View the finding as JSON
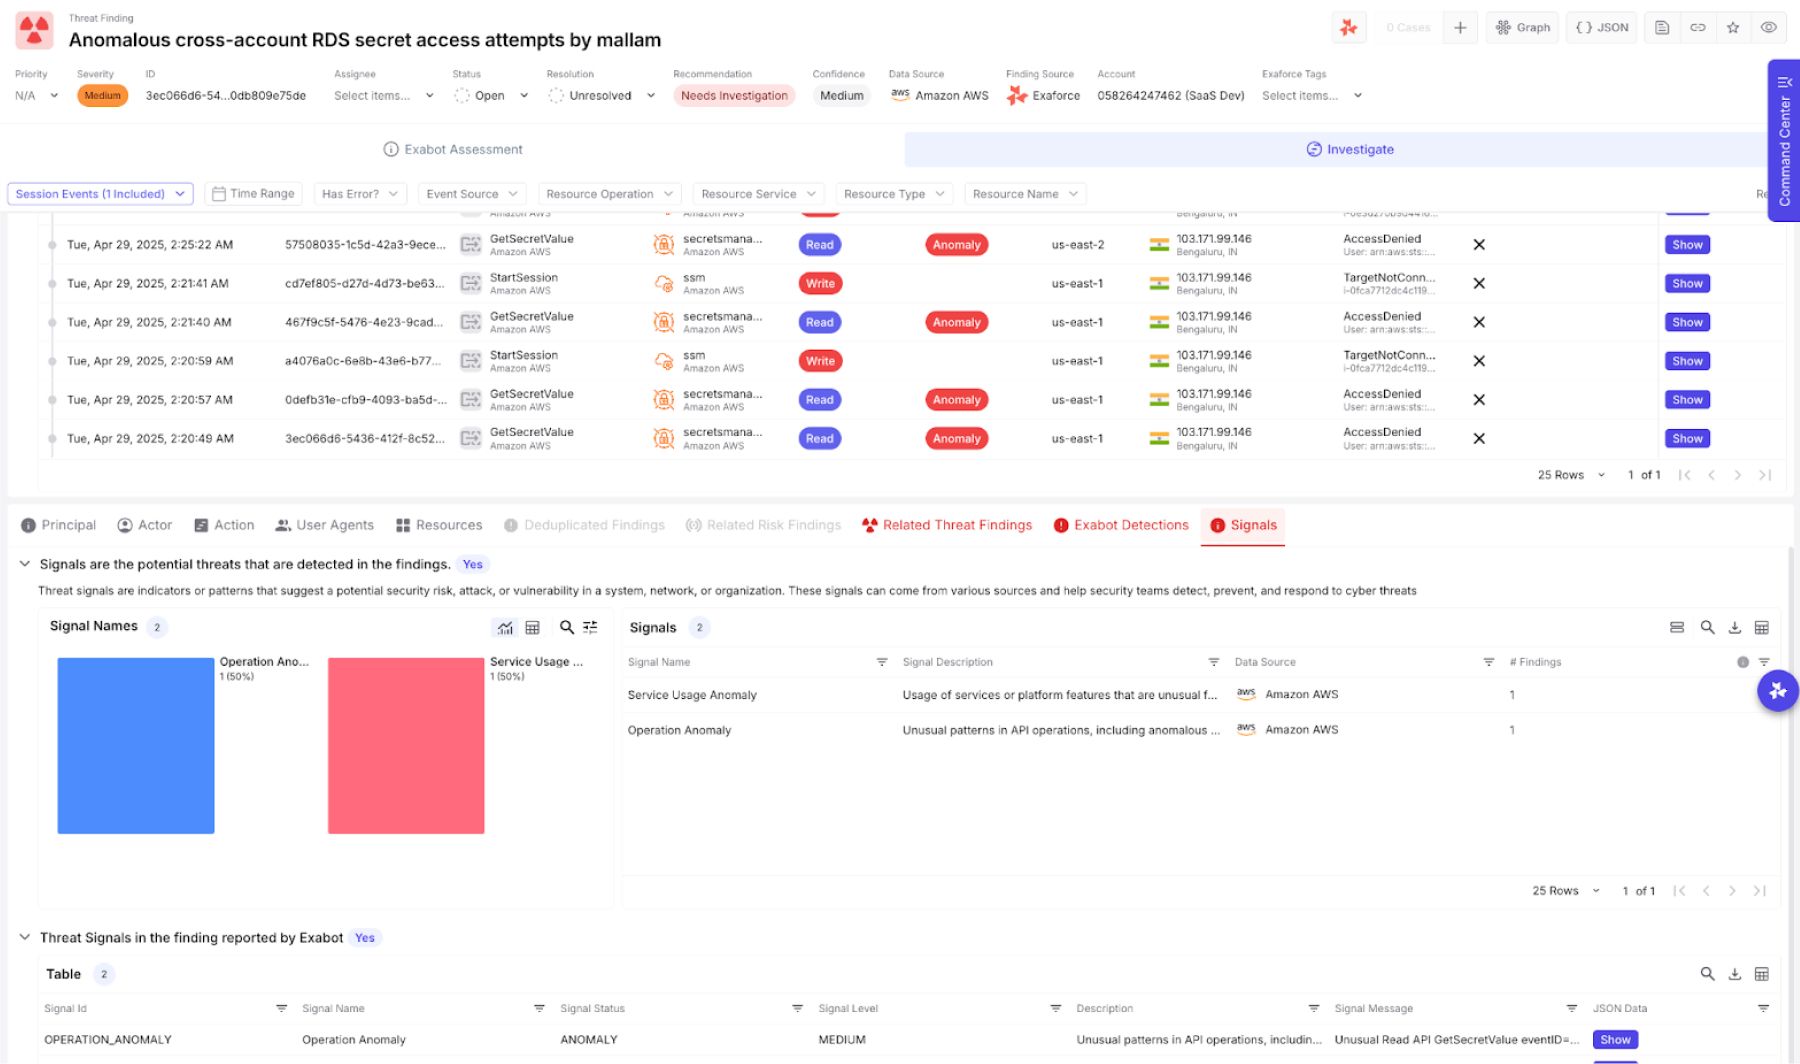Image resolution: width=1800 pixels, height=1064 pixels. 1602,28
